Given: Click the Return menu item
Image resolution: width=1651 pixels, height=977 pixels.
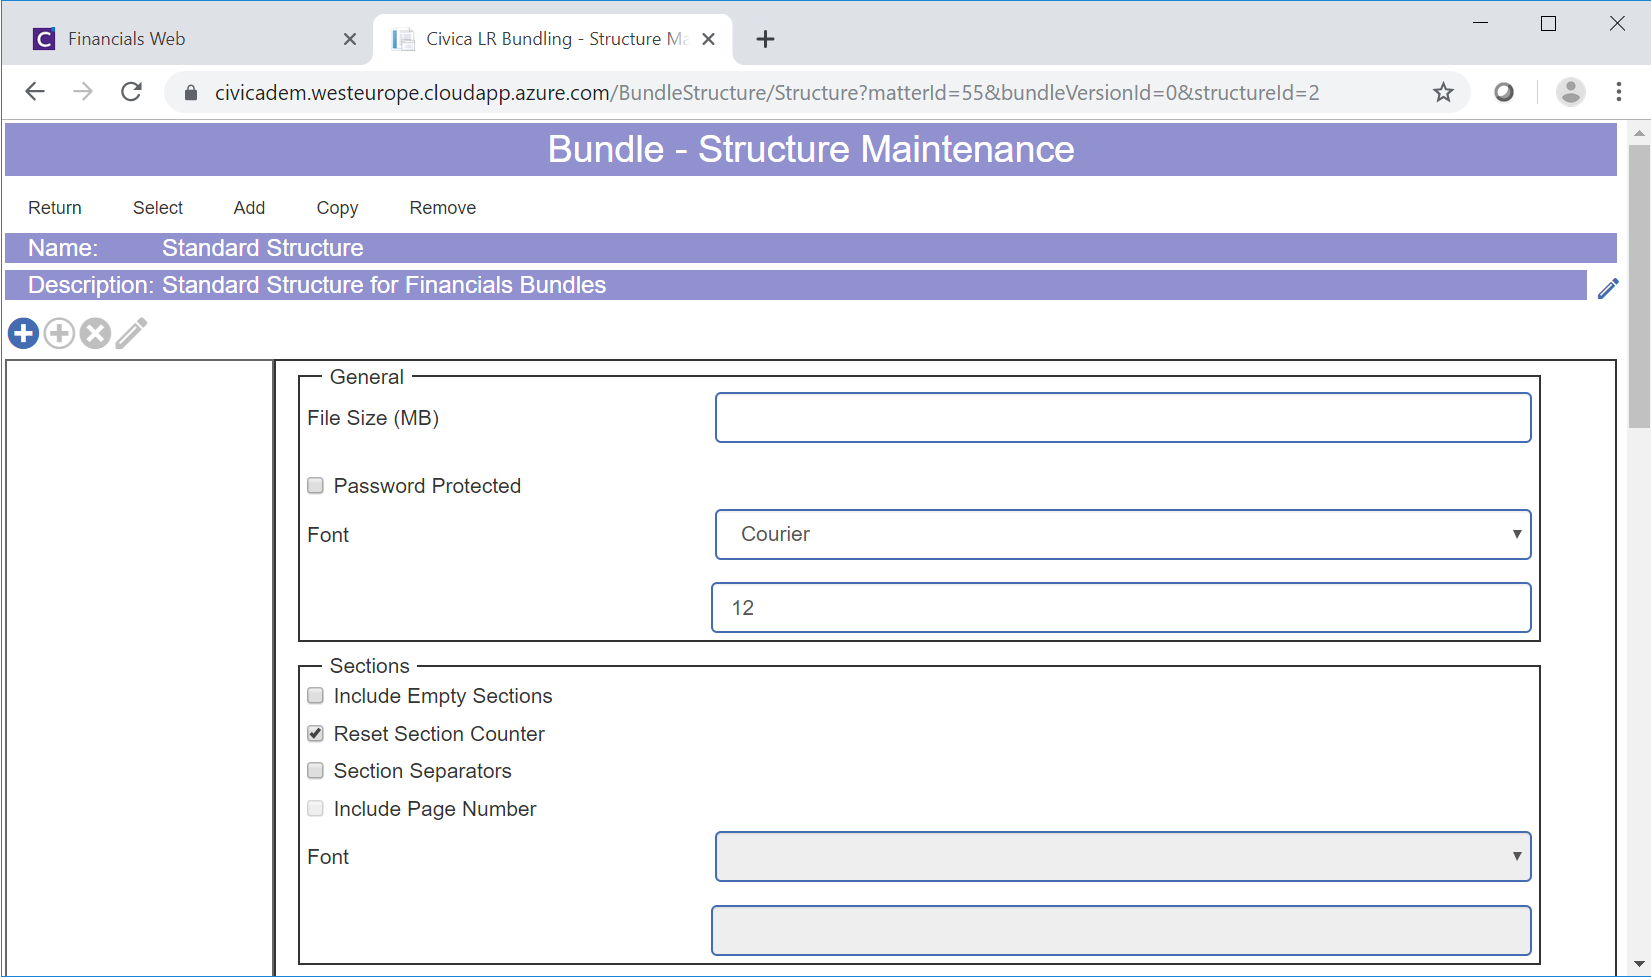Looking at the screenshot, I should pos(55,208).
